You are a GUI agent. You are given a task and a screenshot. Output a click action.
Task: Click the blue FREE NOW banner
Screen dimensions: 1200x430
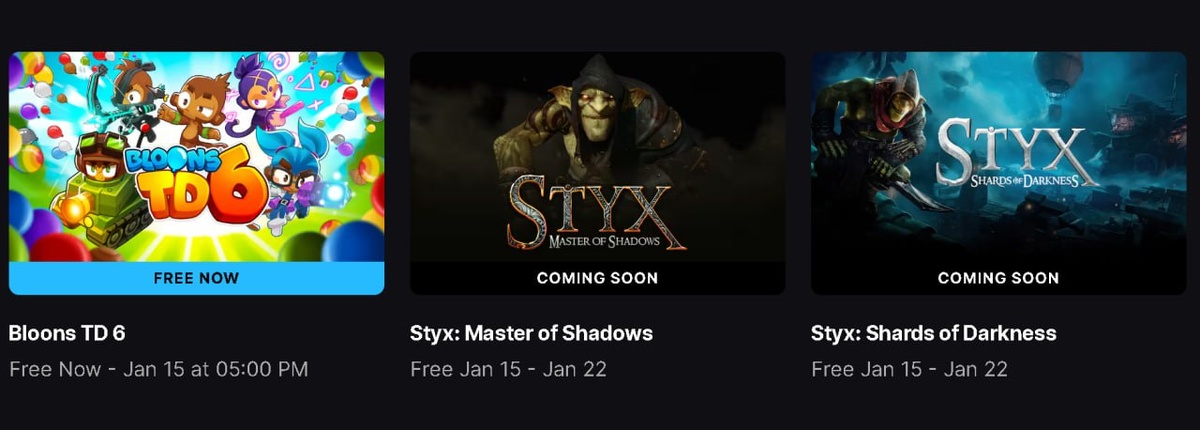click(x=197, y=278)
